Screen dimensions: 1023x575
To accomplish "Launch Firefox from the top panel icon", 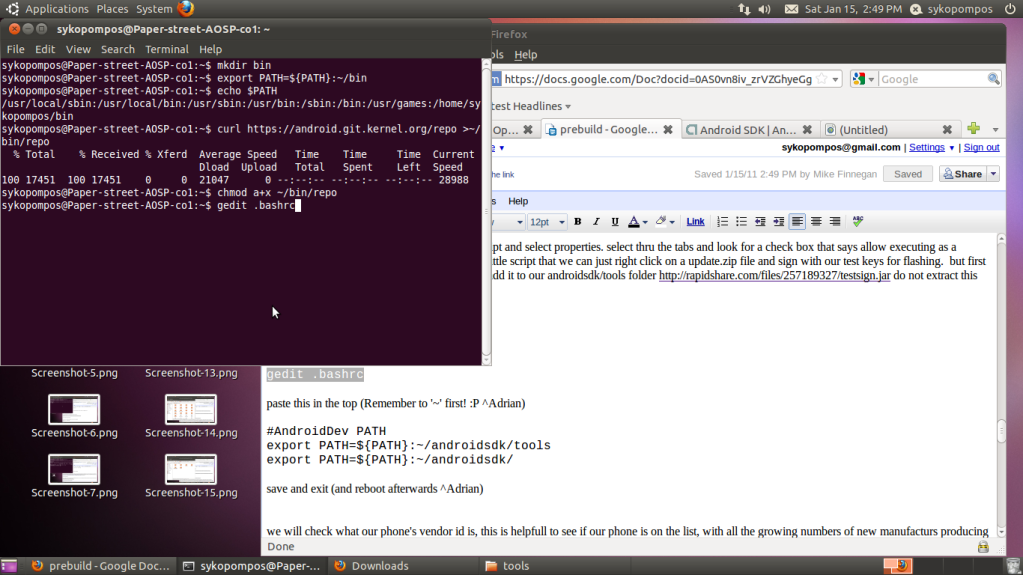I will pos(186,8).
